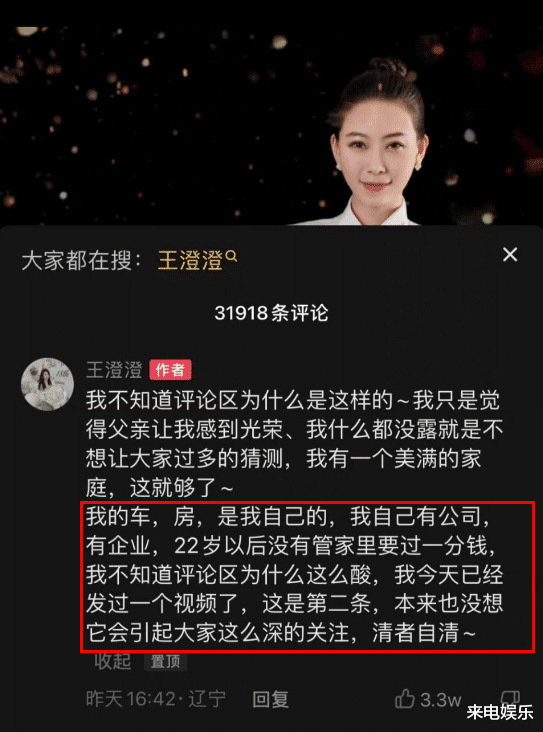Tap the 置顶 pinned tag
543x732 pixels.
(165, 661)
